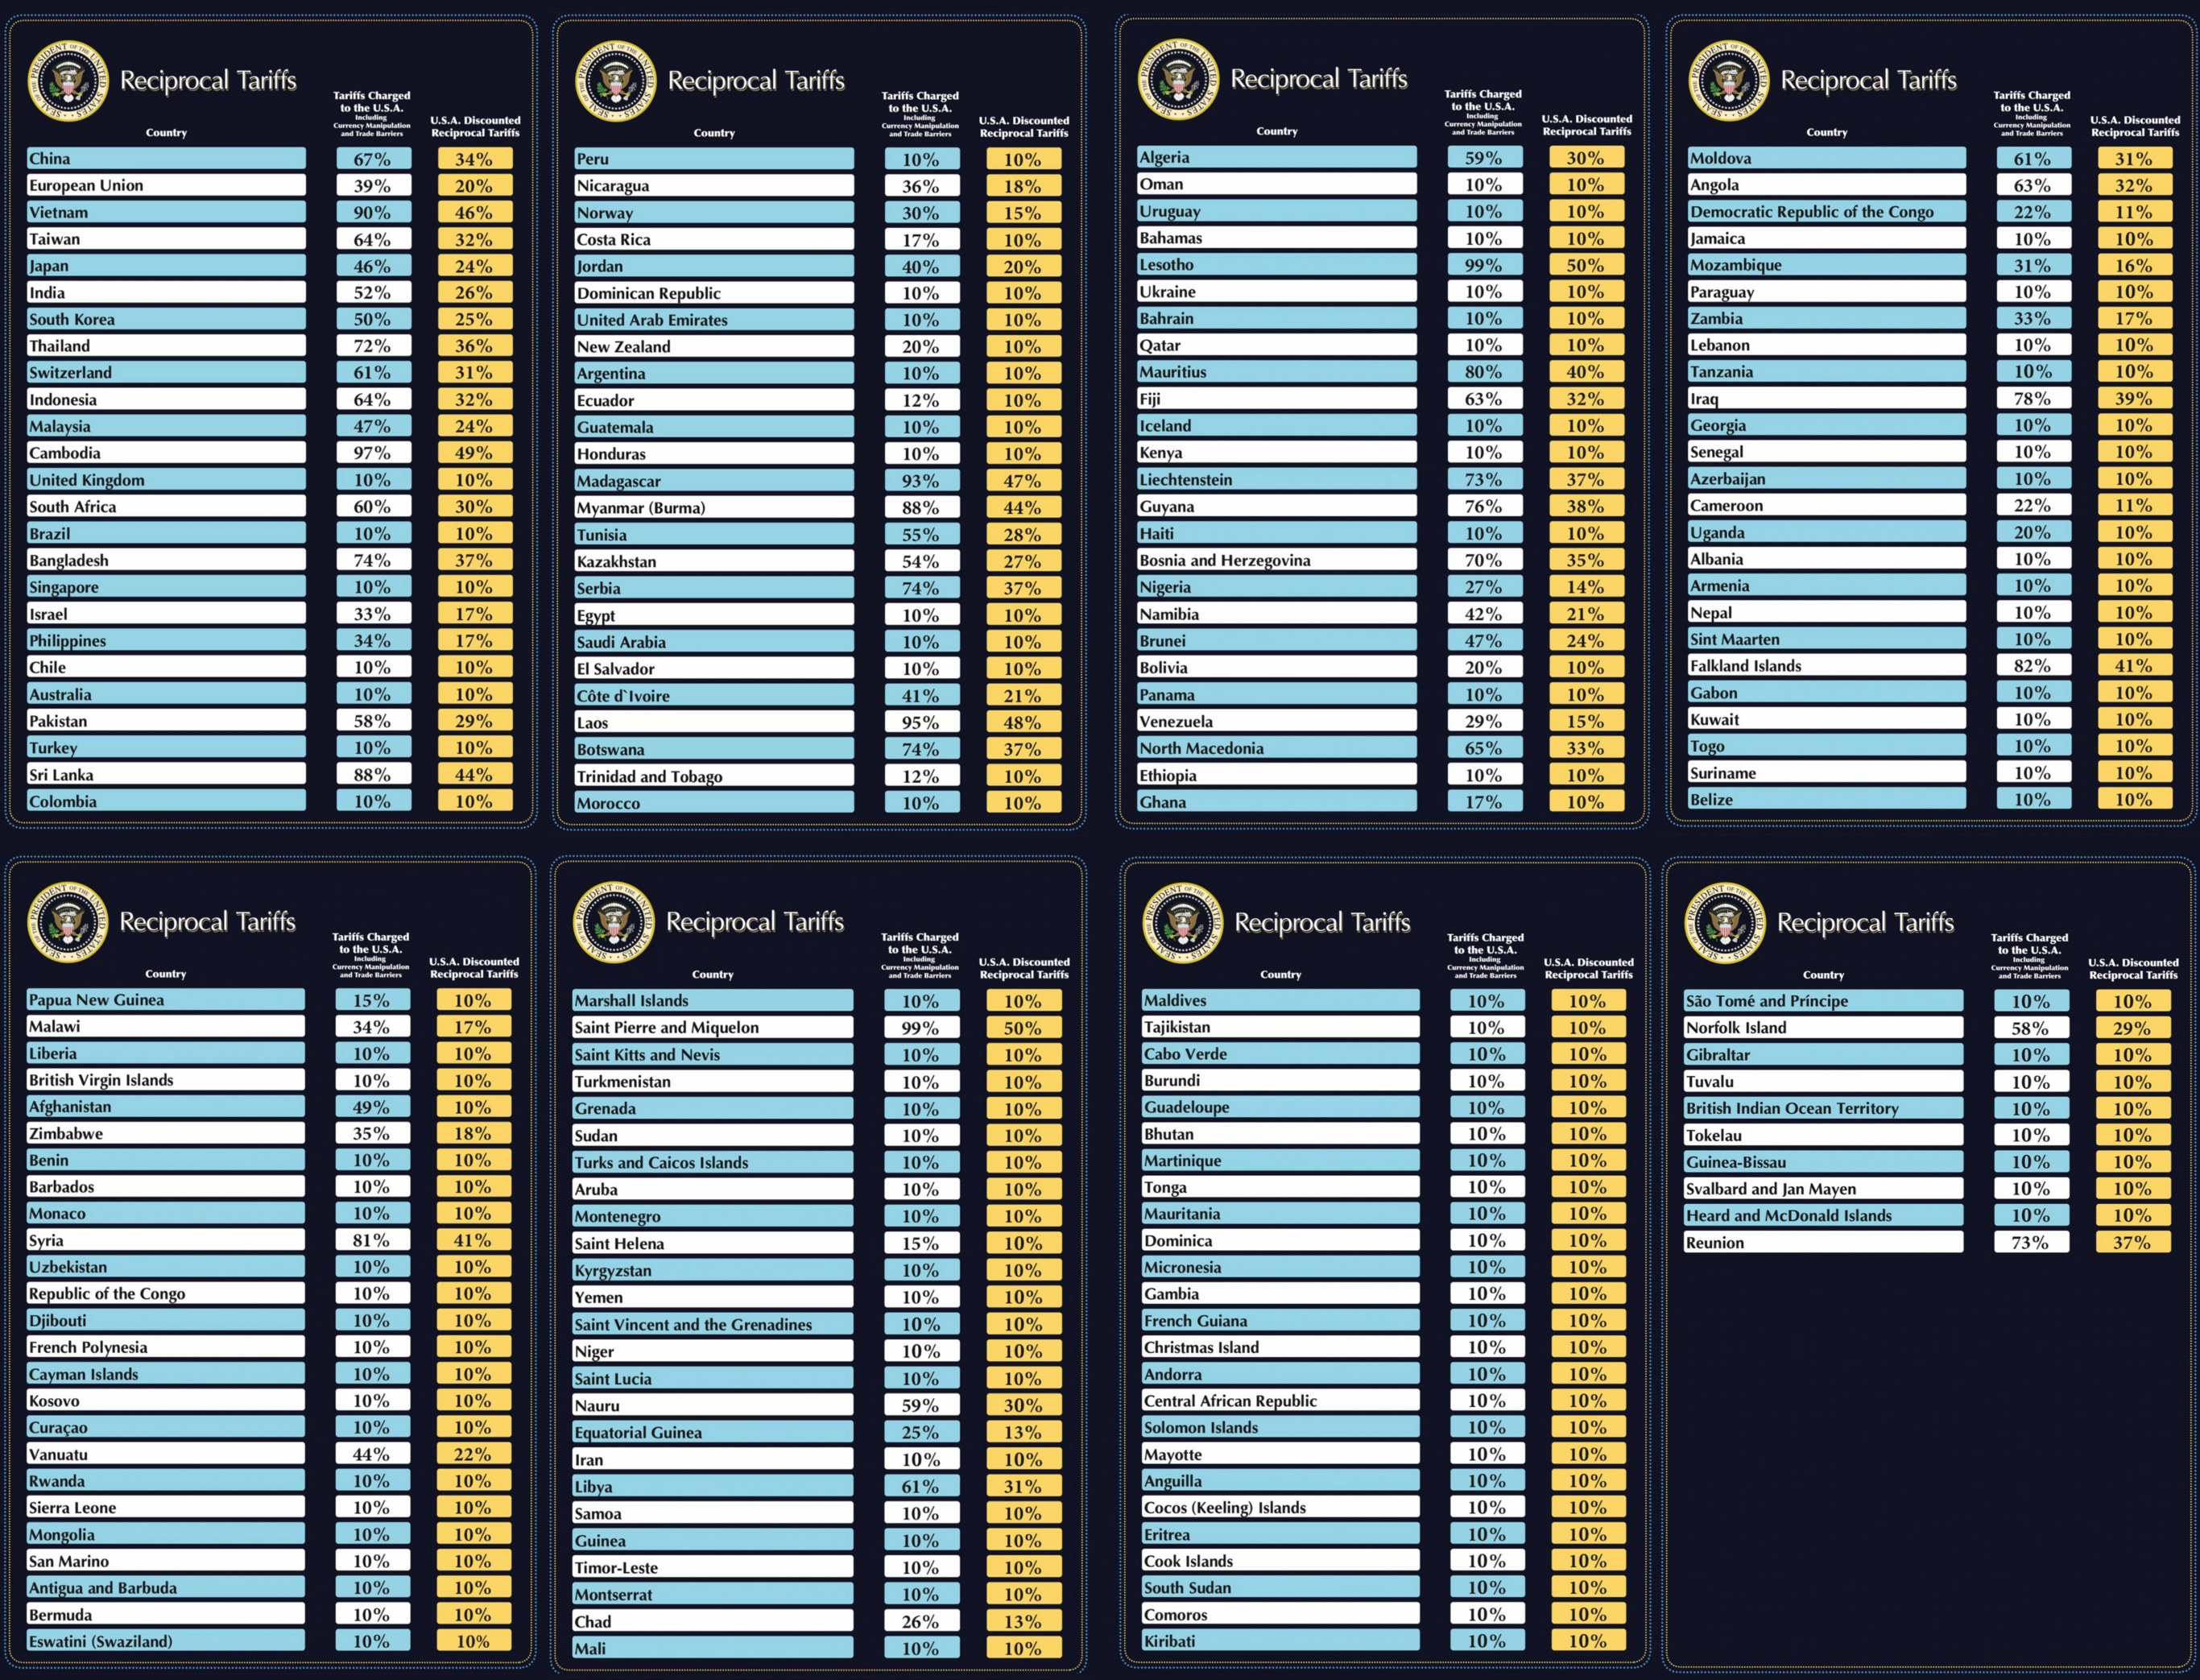Click Moldova's 61% tariffs charged value
Image resolution: width=2200 pixels, height=1680 pixels.
[2033, 158]
